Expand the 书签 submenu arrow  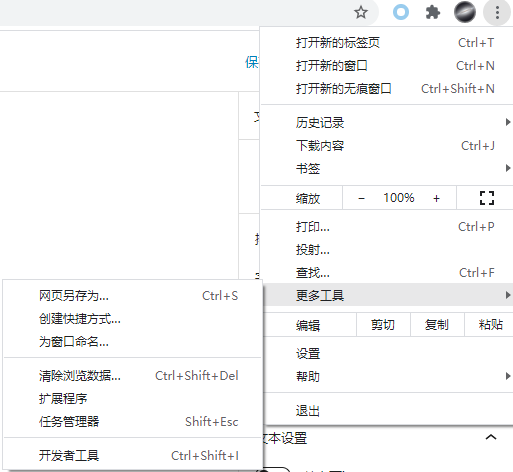[x=508, y=168]
